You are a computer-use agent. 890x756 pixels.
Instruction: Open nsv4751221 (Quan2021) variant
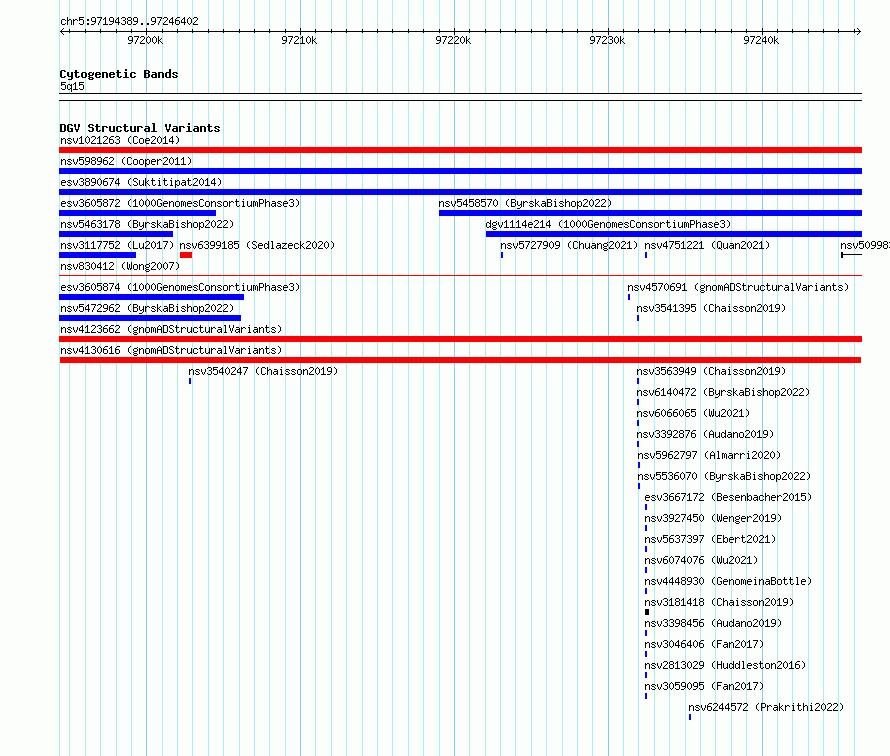707,245
